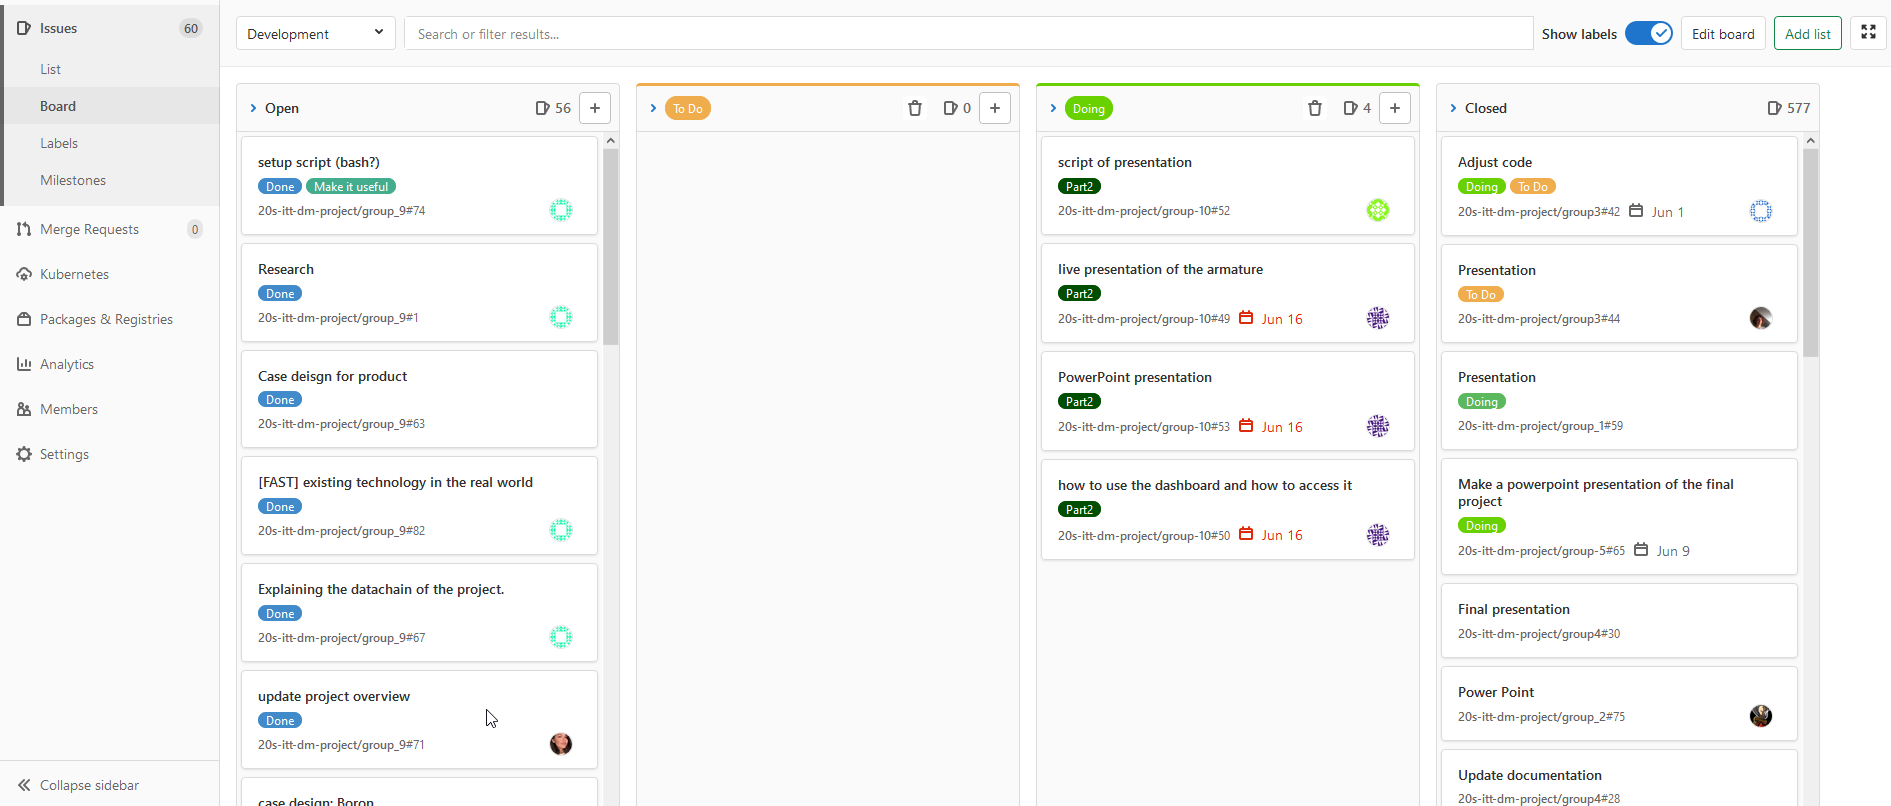Click the Add list button
The height and width of the screenshot is (806, 1891).
pyautogui.click(x=1808, y=33)
